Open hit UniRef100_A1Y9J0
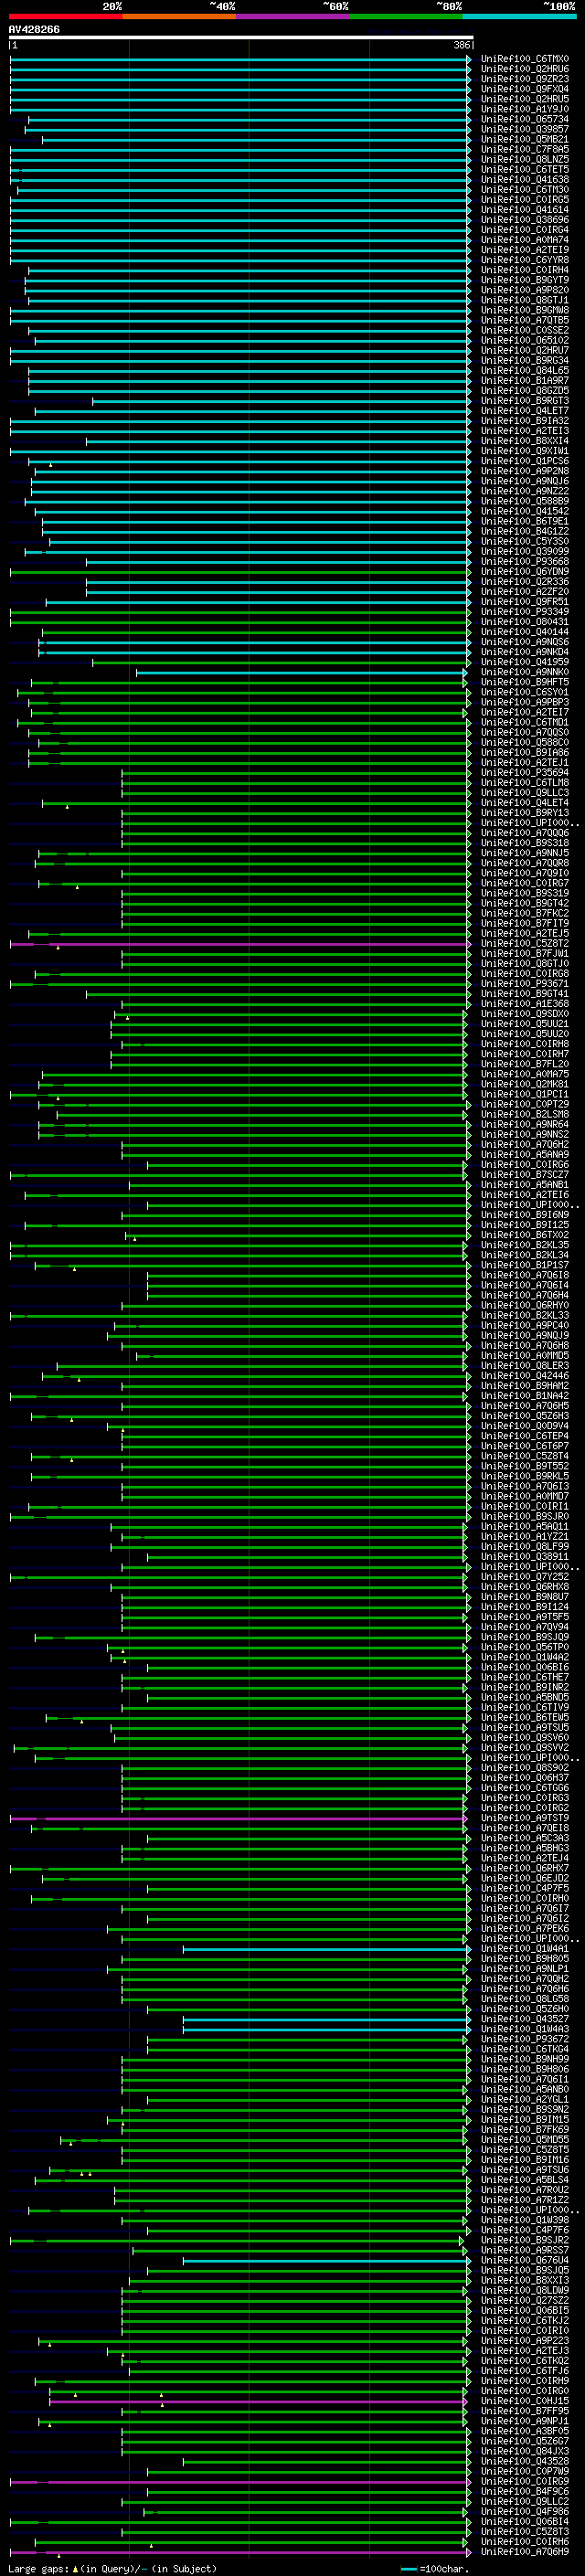The width and height of the screenshot is (585, 2576). coord(525,110)
